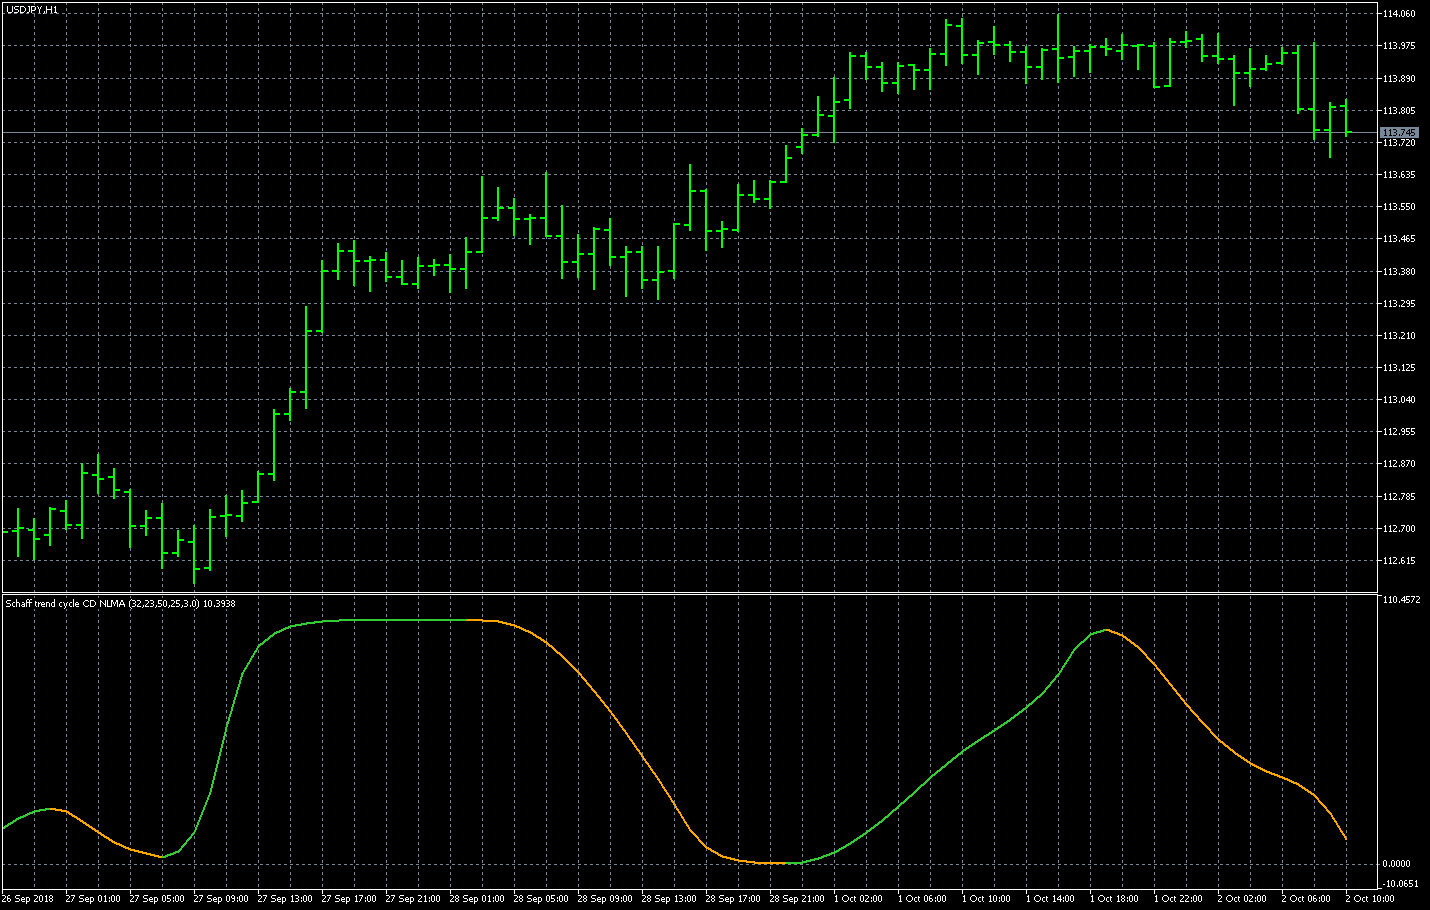1430x910 pixels.
Task: Click the 2 Oct 06:00 time label
Action: [x=1306, y=899]
